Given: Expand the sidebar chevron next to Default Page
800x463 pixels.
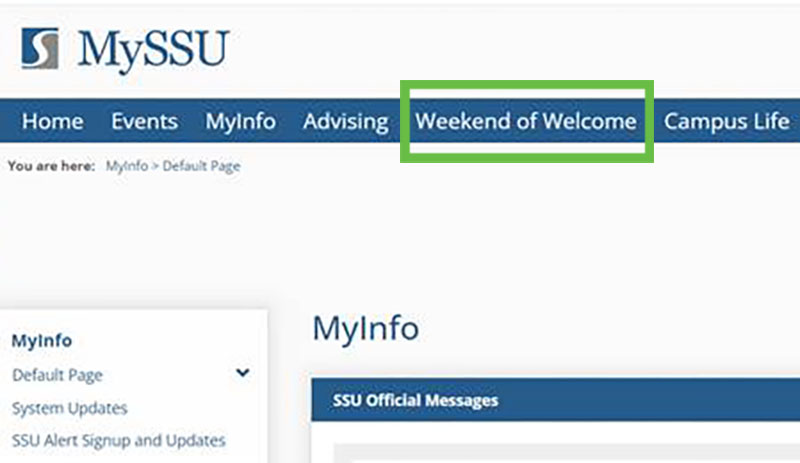Looking at the screenshot, I should coord(242,373).
